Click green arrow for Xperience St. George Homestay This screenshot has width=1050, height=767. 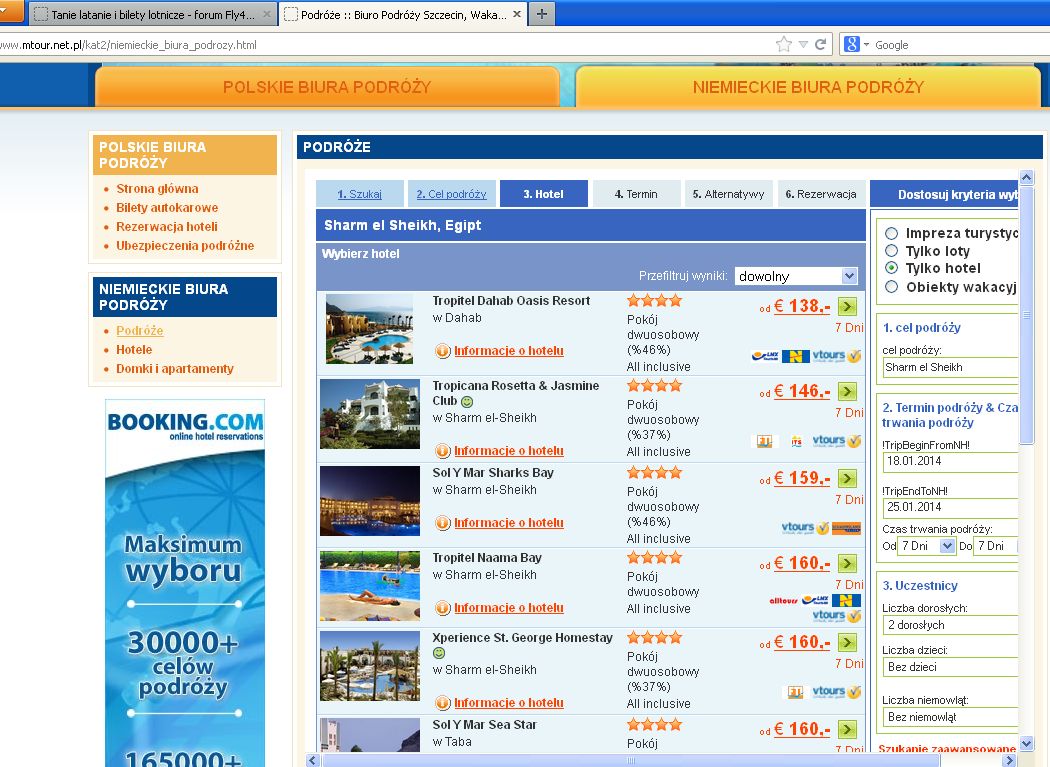847,643
